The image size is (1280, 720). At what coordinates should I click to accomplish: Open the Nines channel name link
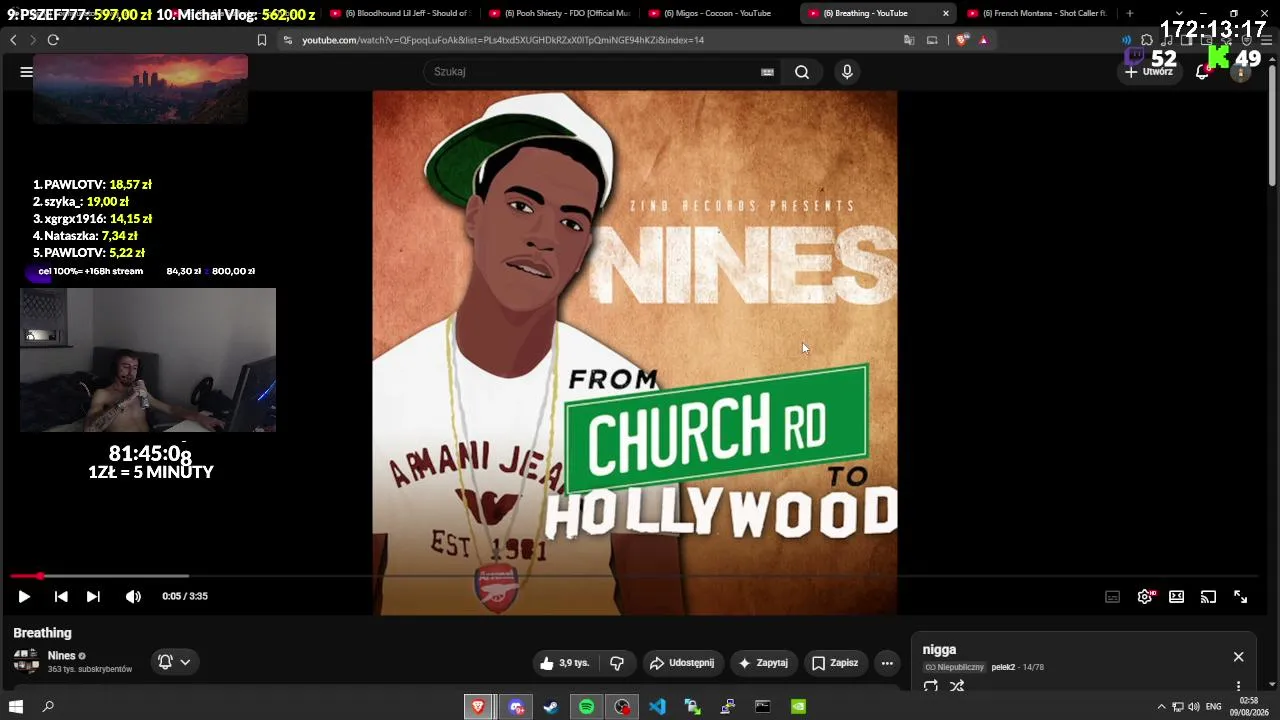(x=62, y=656)
